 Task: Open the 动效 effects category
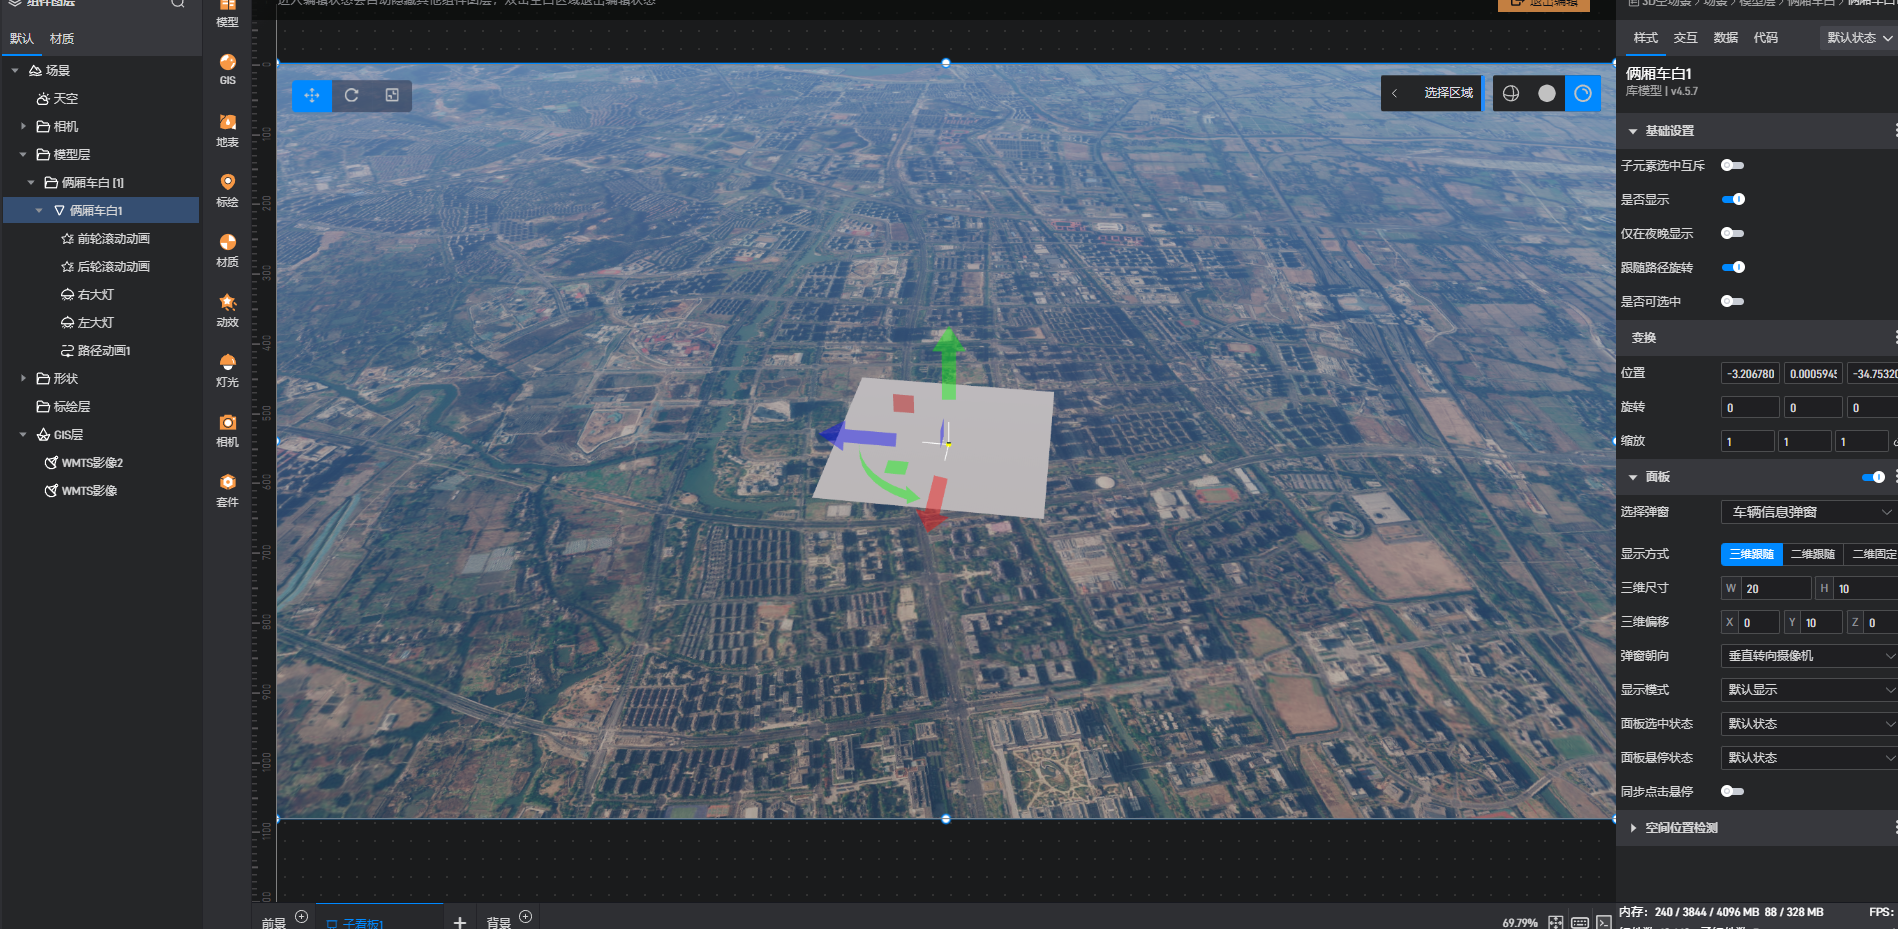(228, 309)
